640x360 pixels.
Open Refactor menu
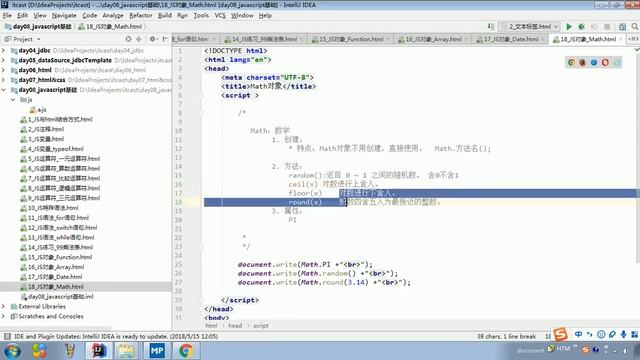[141, 16]
